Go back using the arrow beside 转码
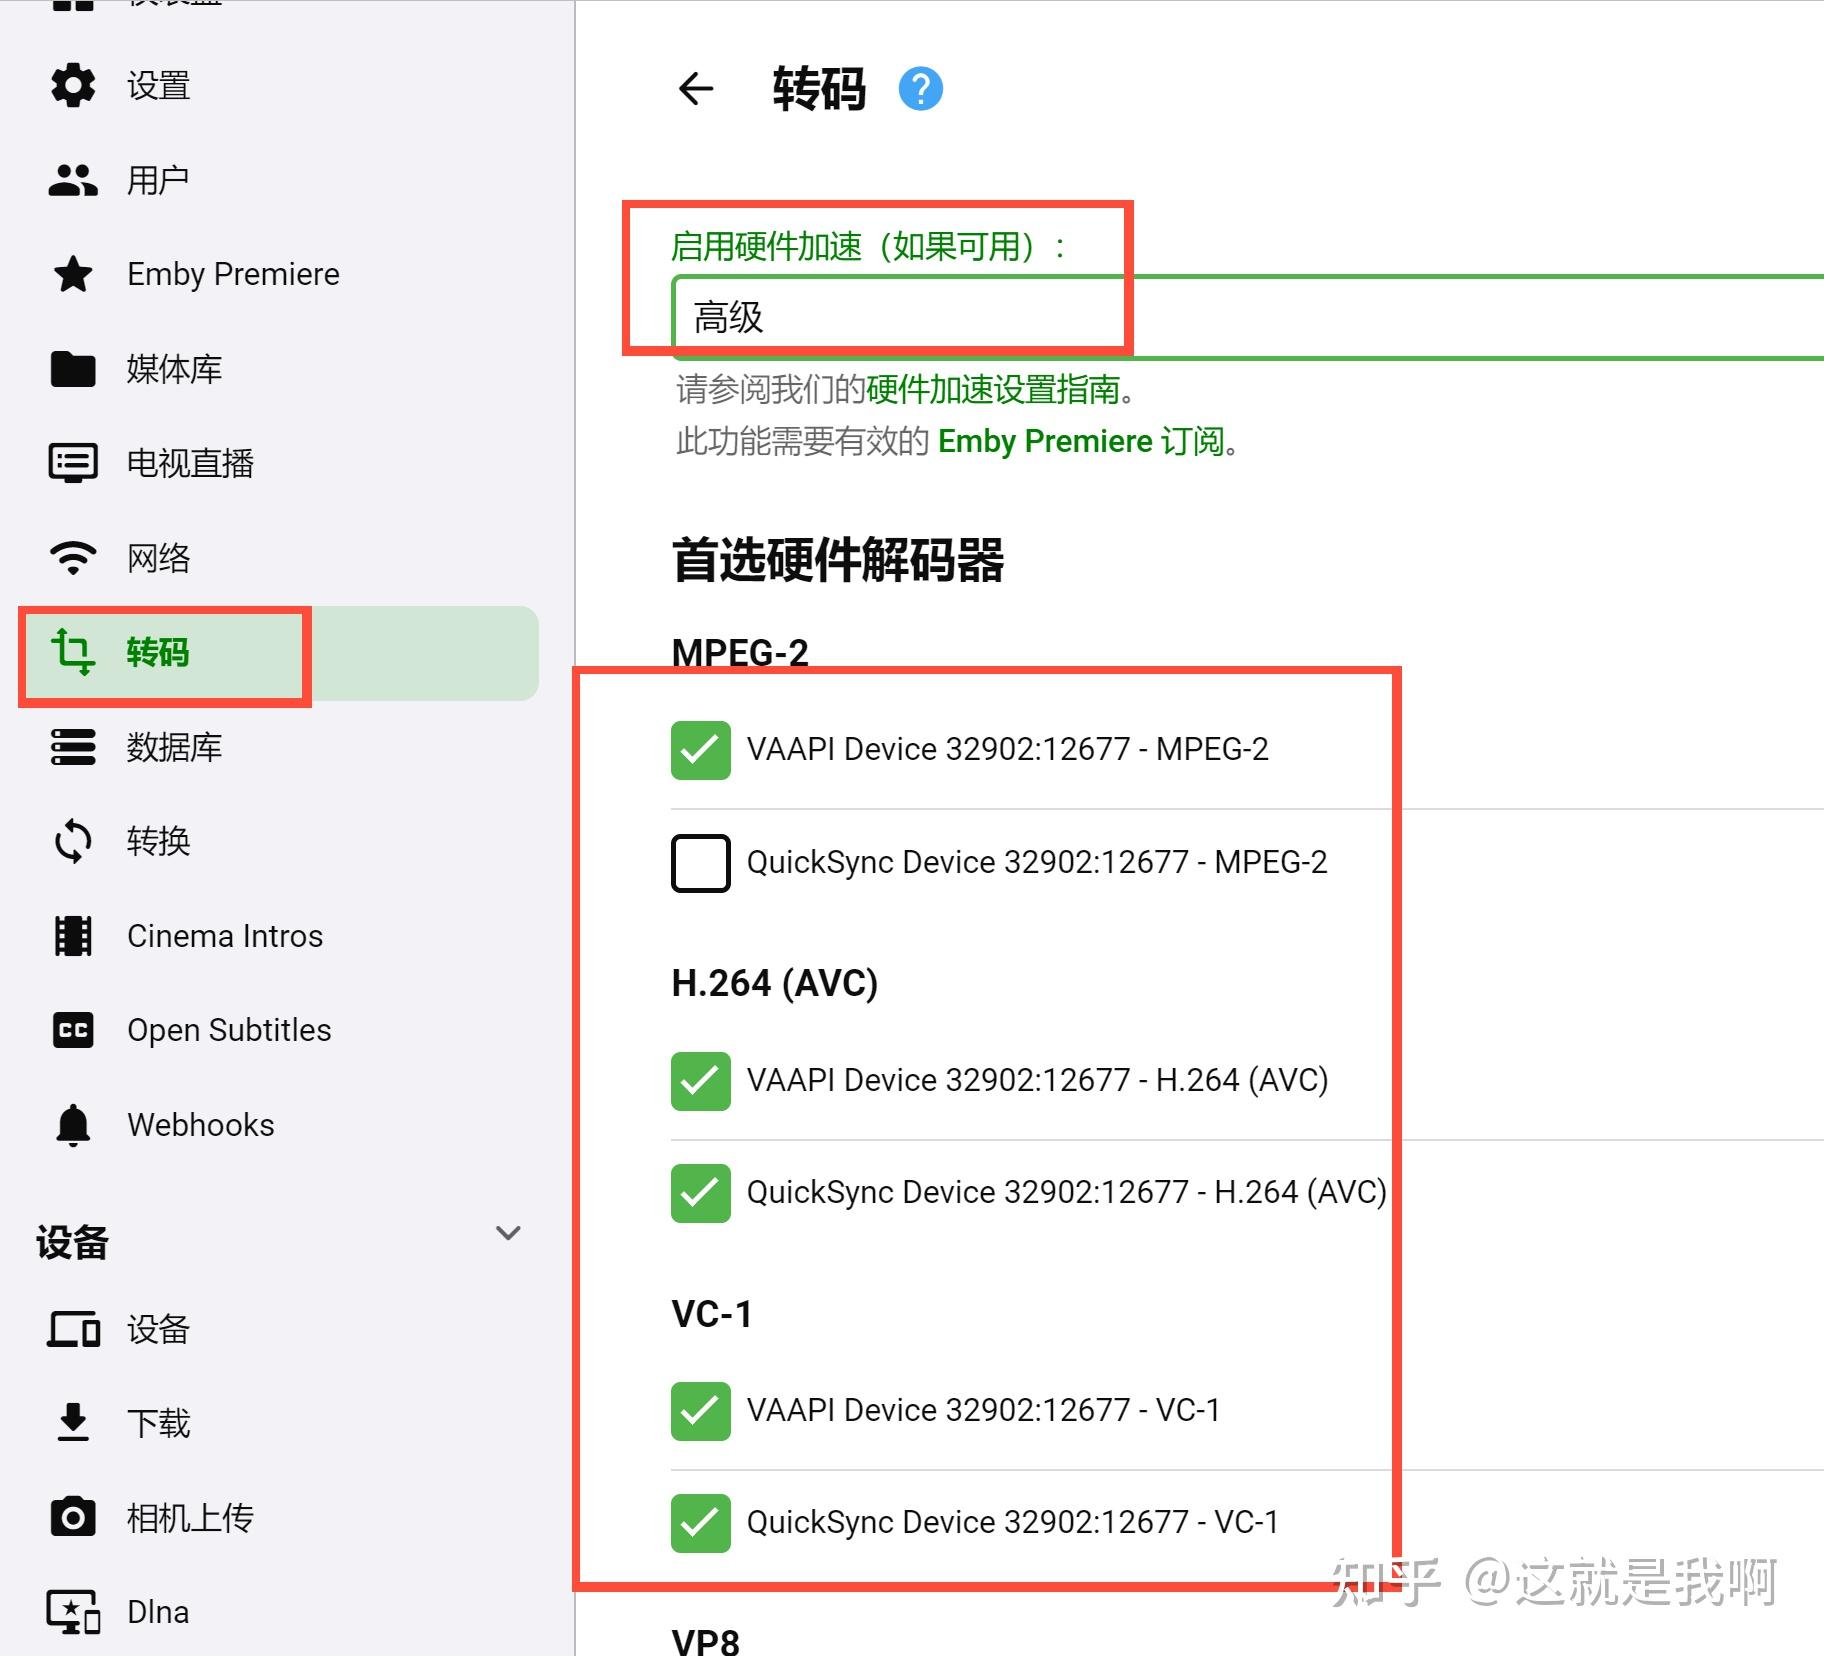The height and width of the screenshot is (1656, 1824). tap(695, 90)
